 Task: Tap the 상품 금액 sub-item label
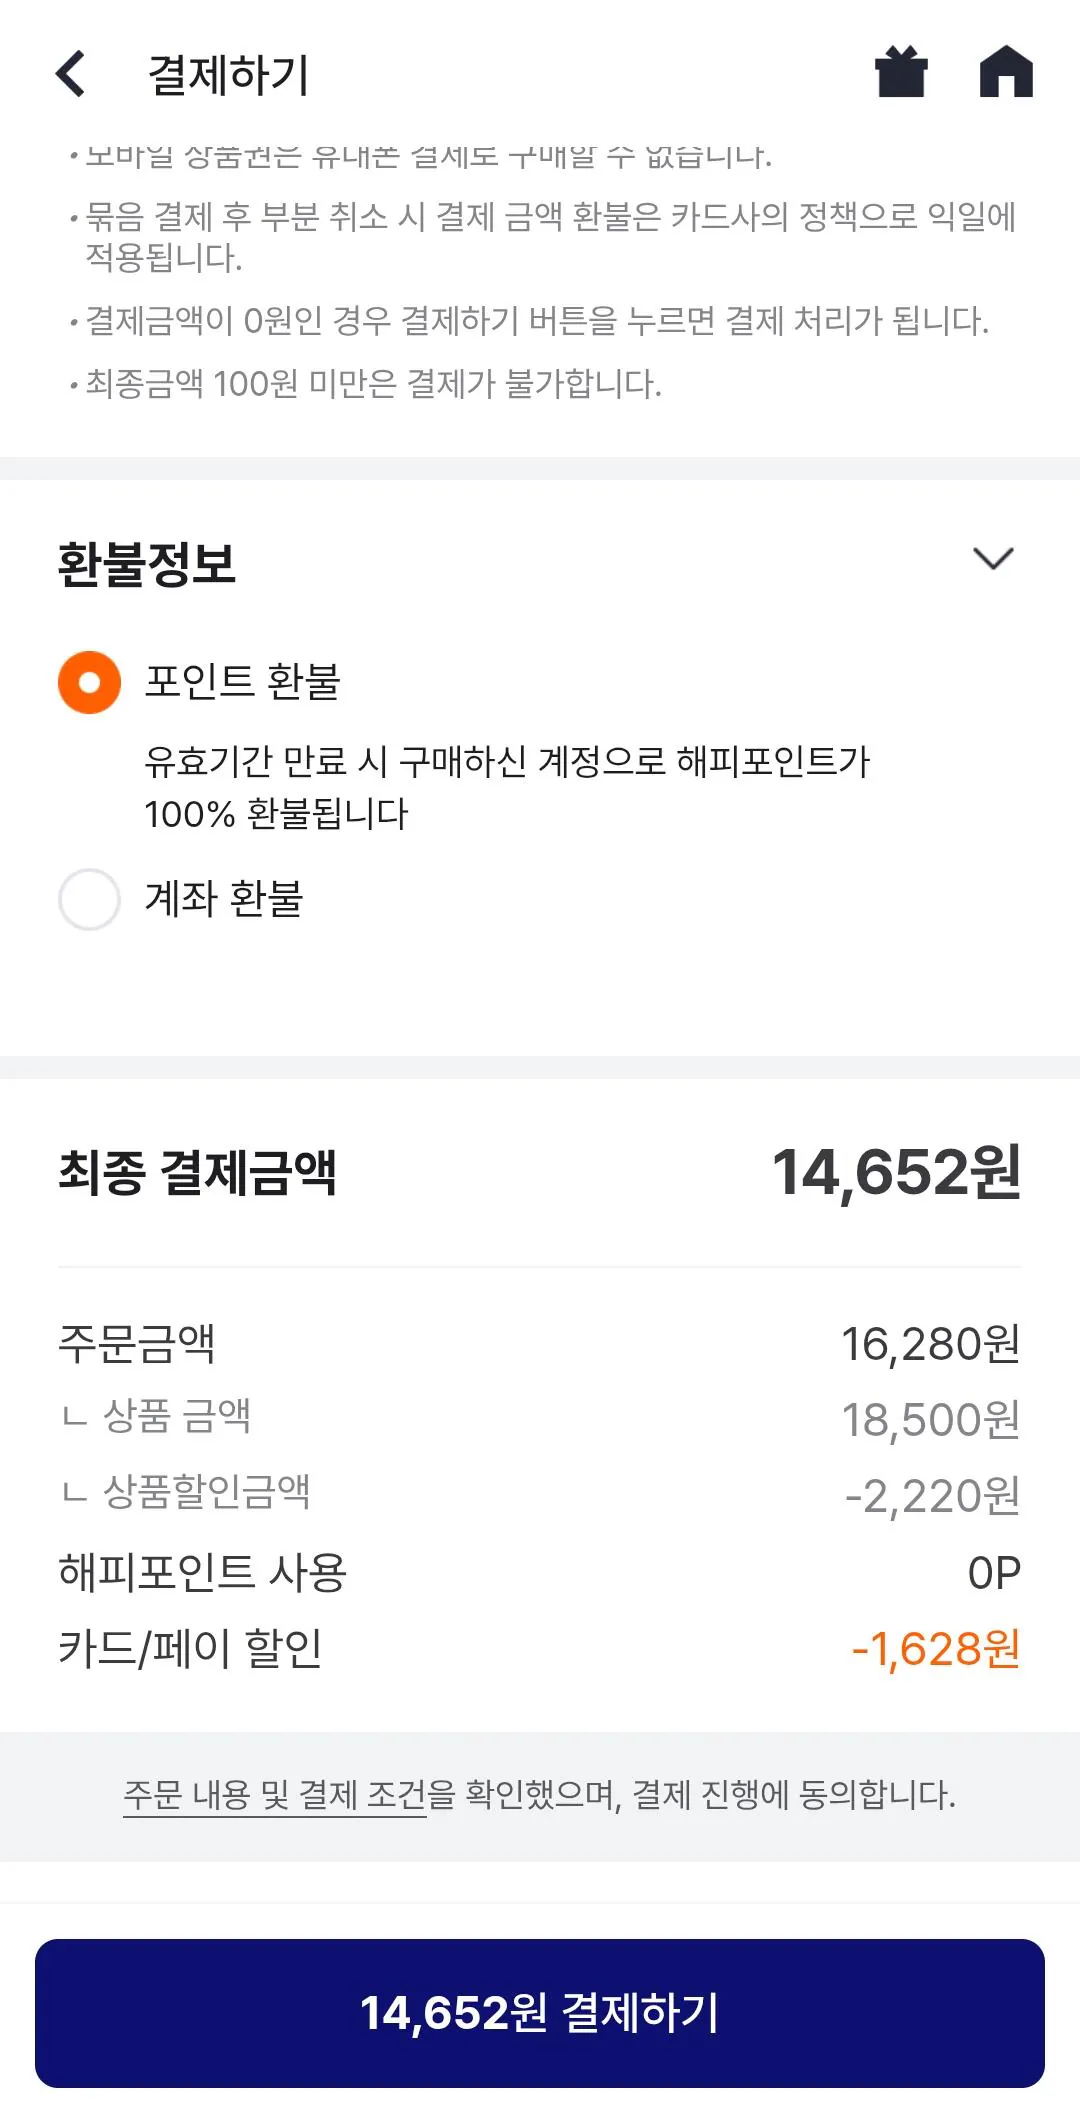[x=177, y=1416]
